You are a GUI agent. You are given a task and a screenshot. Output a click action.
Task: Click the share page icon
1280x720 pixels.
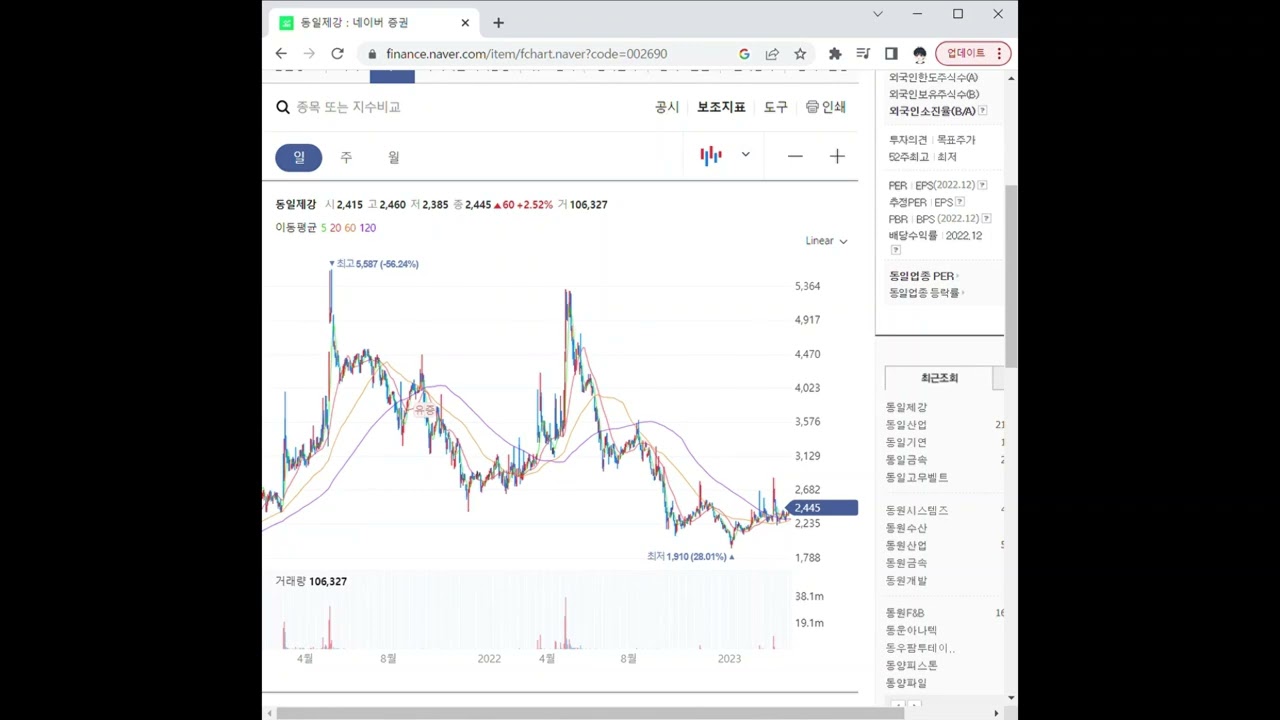[x=772, y=54]
